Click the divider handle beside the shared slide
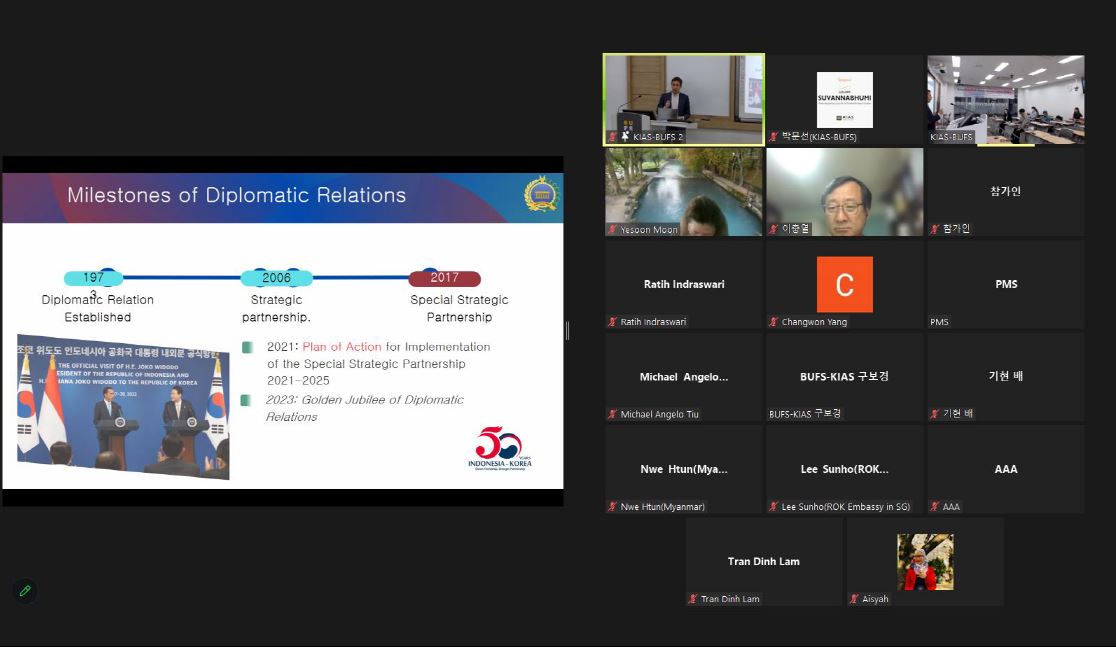Viewport: 1116px width, 647px height. [567, 330]
